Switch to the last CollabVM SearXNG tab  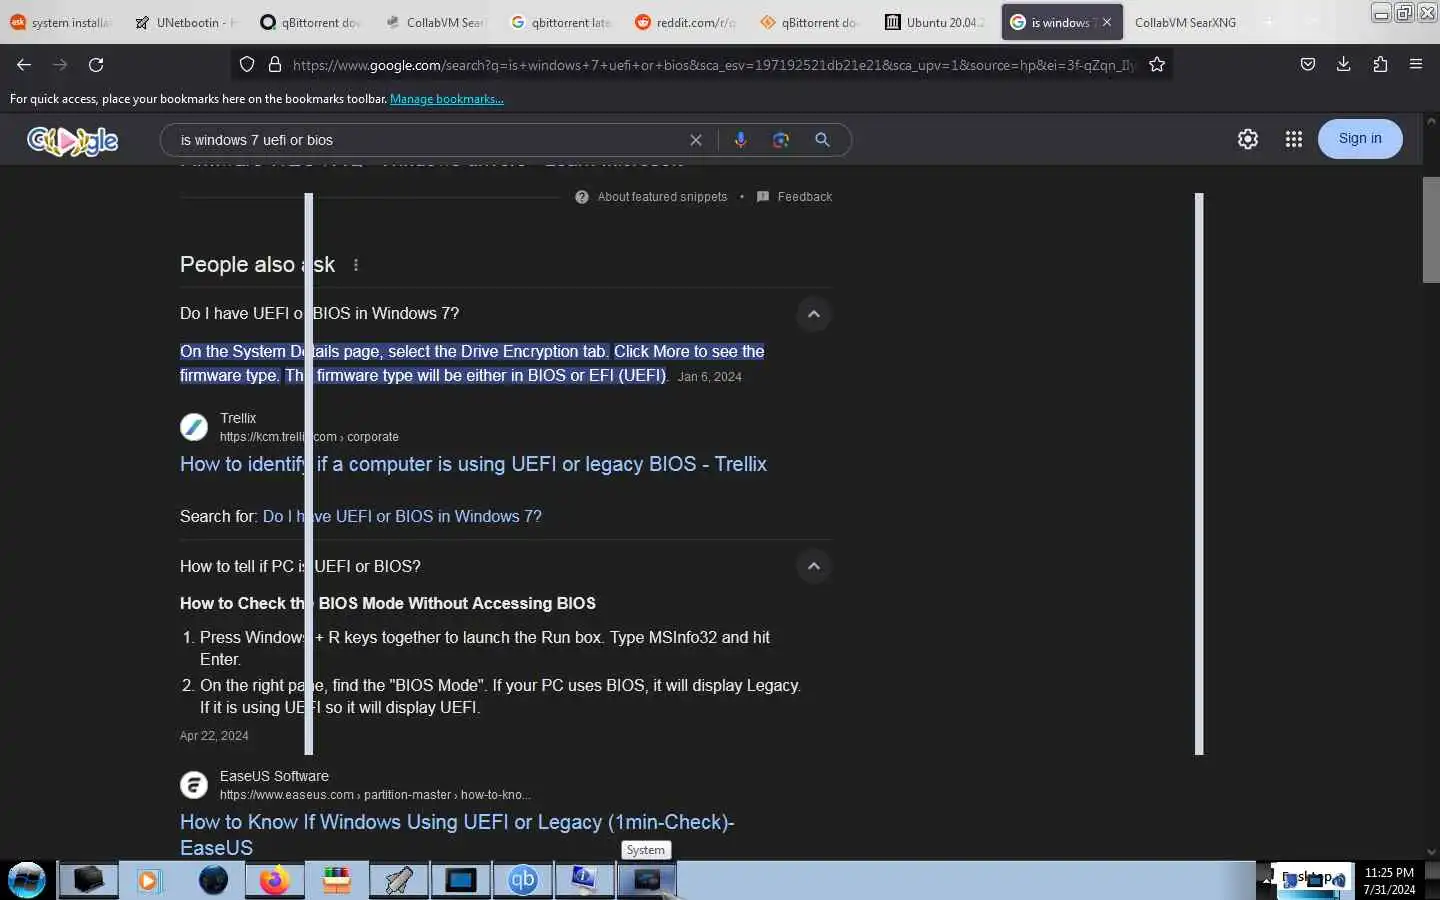click(x=1186, y=22)
